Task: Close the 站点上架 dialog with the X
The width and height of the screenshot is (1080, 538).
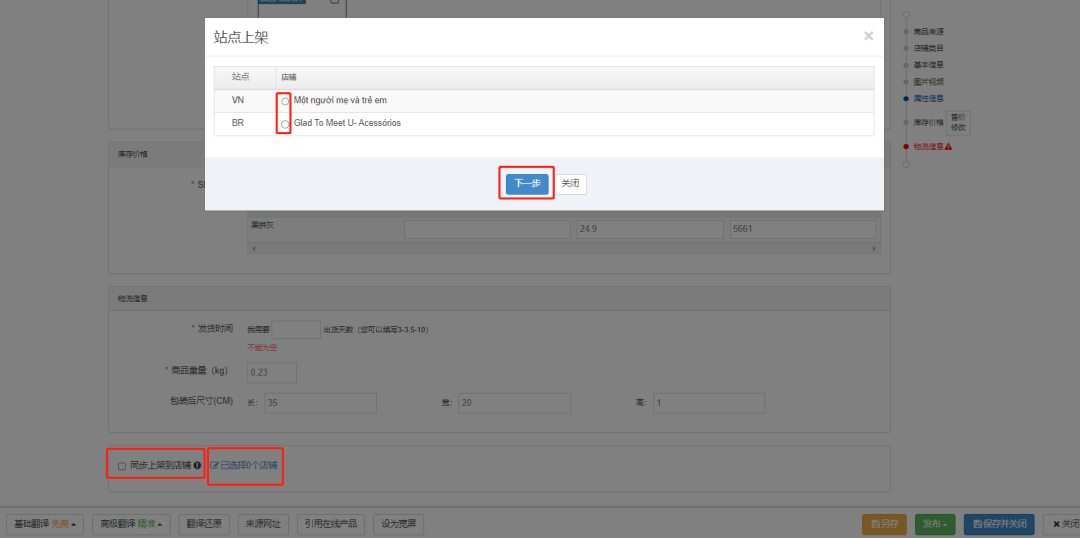Action: tap(868, 36)
